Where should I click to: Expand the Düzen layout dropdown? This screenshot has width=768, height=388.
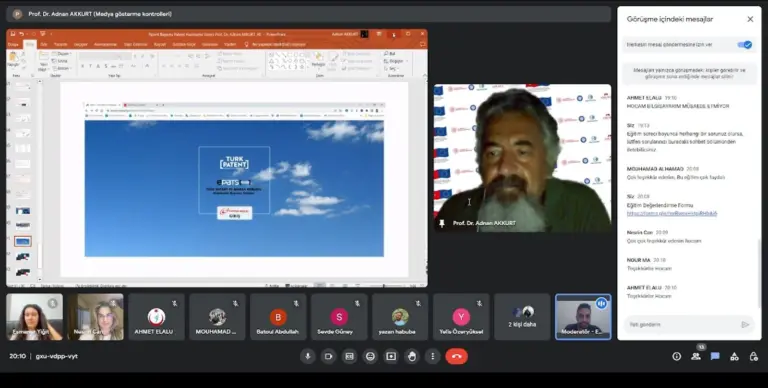[62, 53]
